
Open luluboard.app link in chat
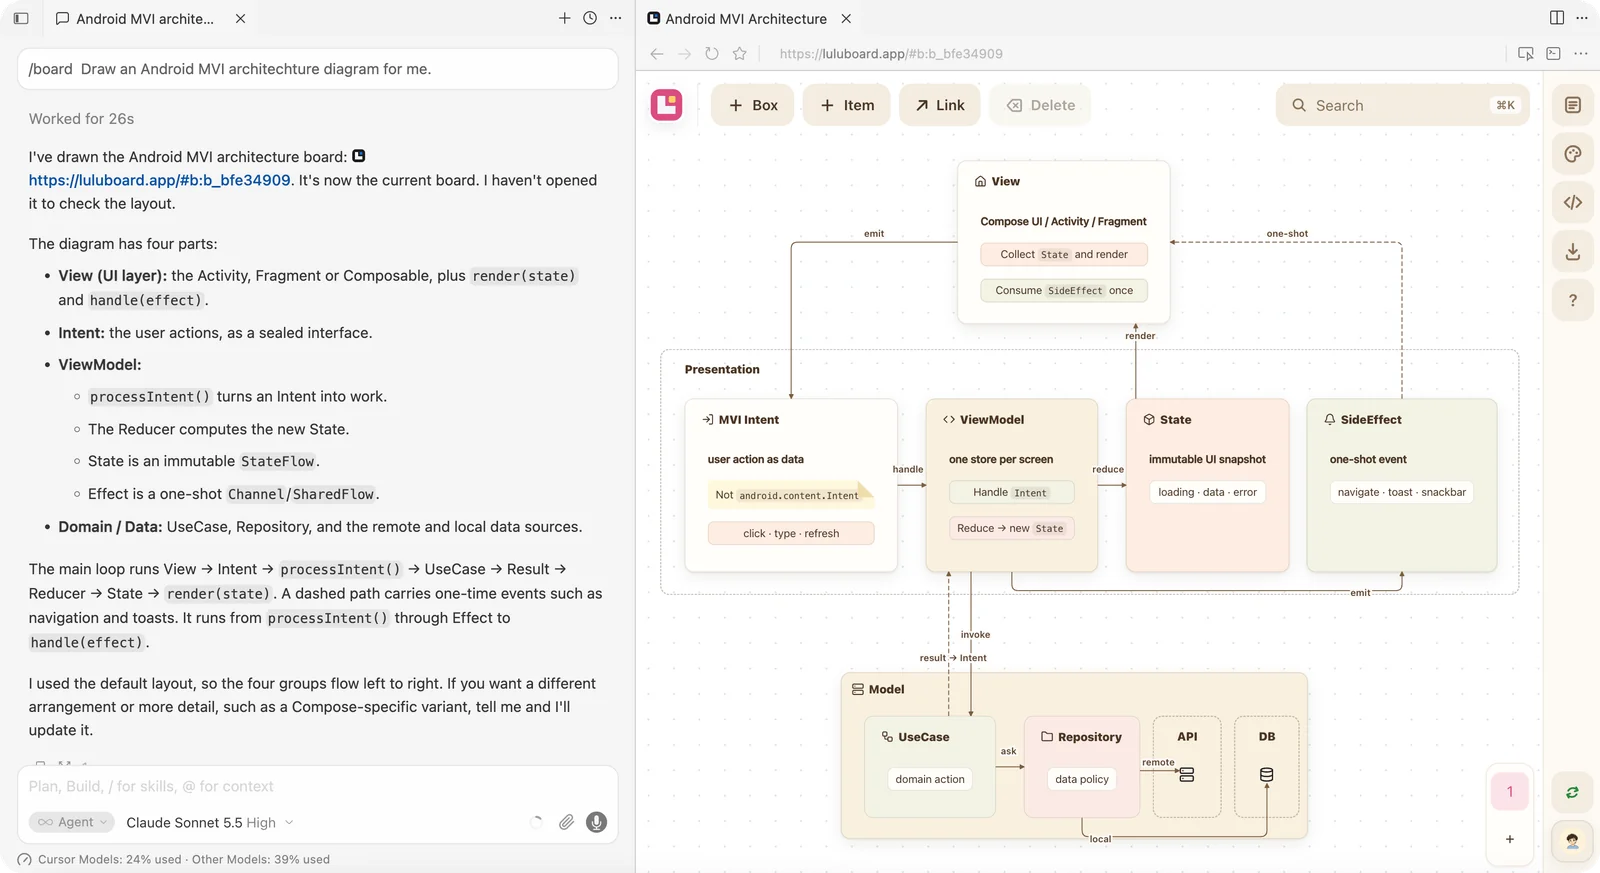[159, 180]
